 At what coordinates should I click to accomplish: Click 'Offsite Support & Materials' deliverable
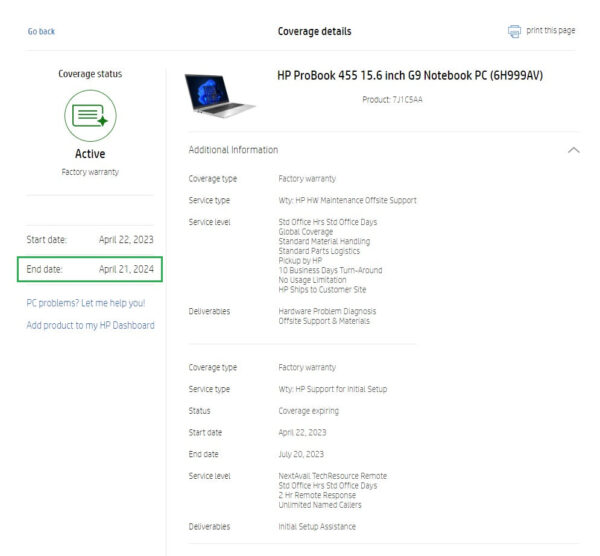pyautogui.click(x=324, y=321)
